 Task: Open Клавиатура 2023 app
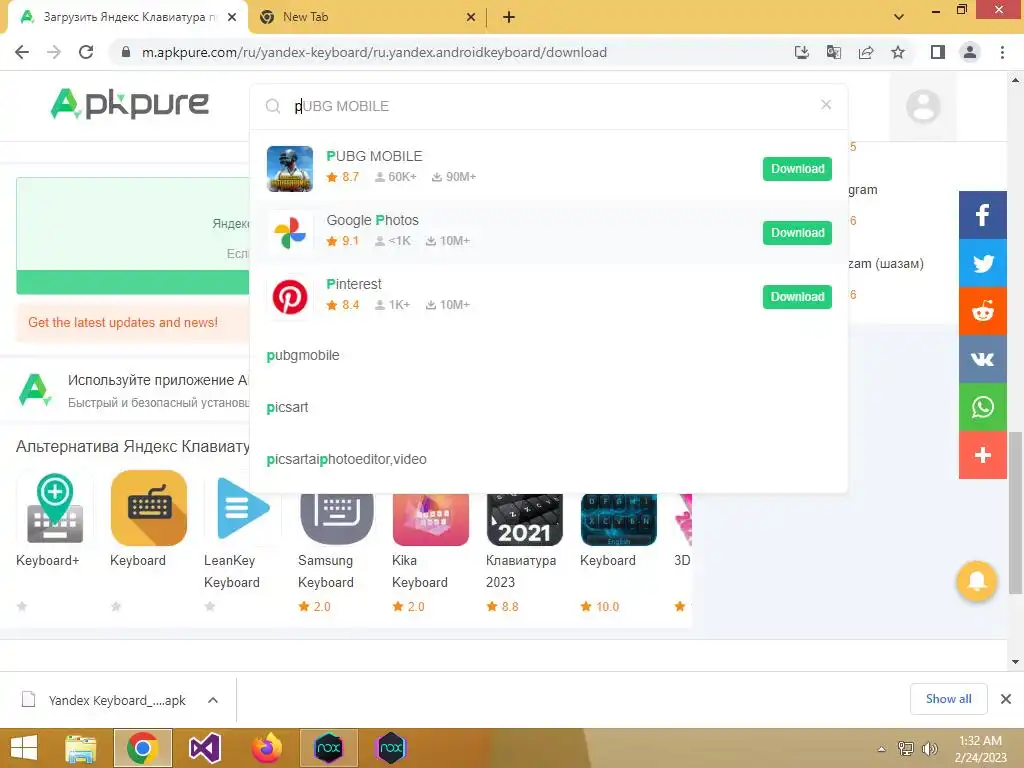point(525,520)
